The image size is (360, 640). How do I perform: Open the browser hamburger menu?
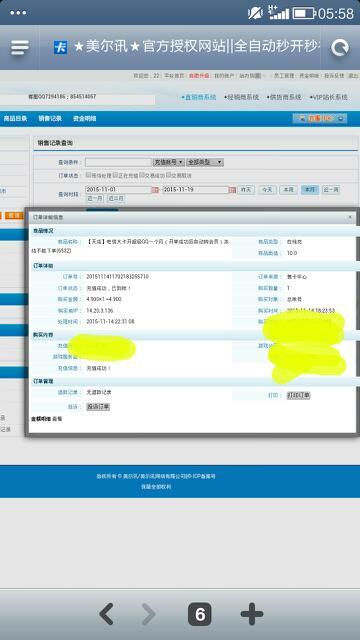(20, 48)
